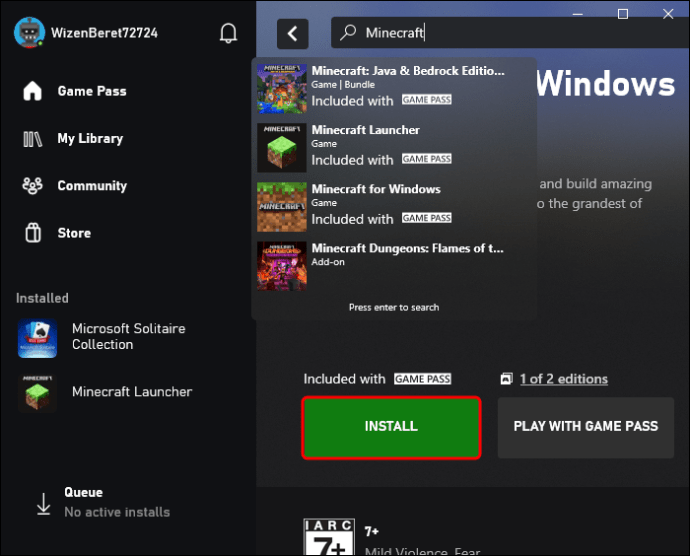Open the 1 of 2 editions link
The width and height of the screenshot is (690, 556).
click(x=564, y=379)
